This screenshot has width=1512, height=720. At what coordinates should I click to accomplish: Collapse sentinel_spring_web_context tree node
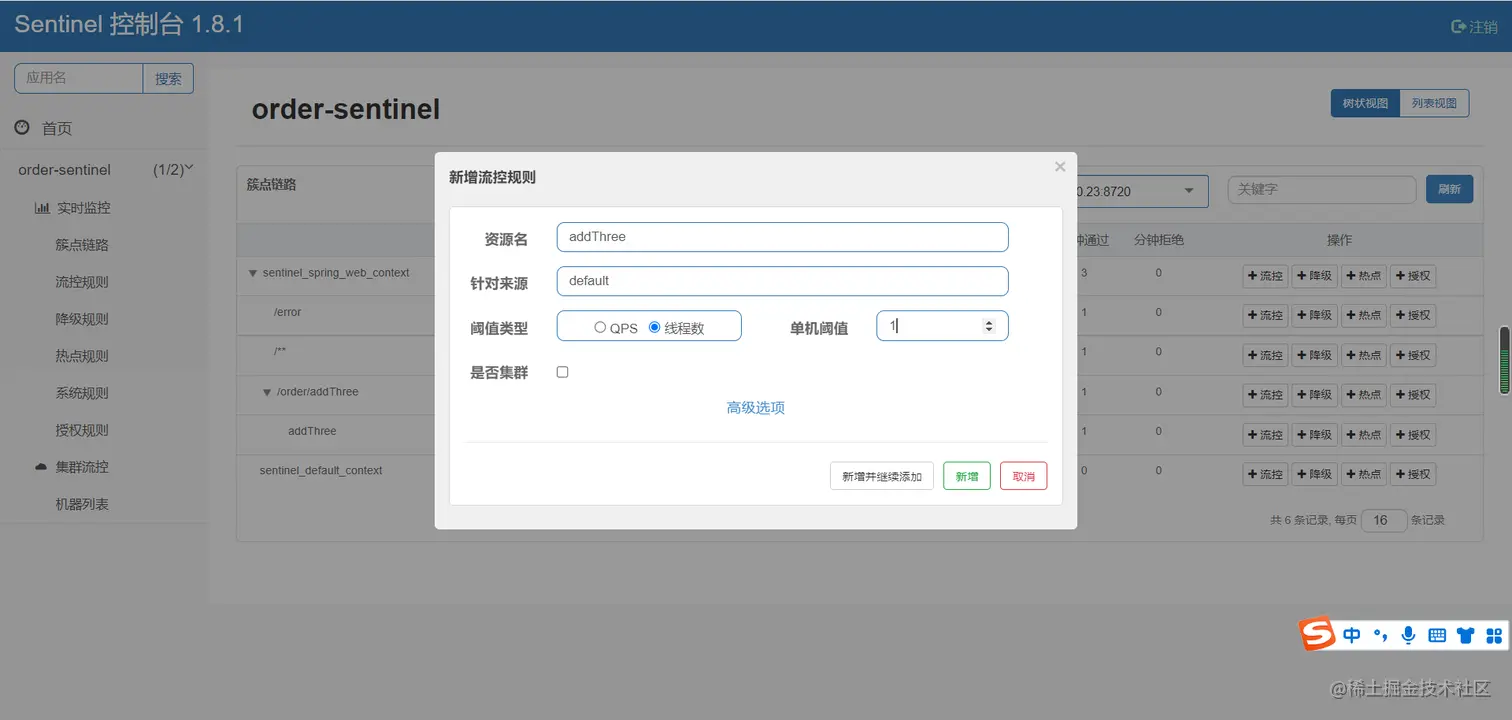coord(253,273)
